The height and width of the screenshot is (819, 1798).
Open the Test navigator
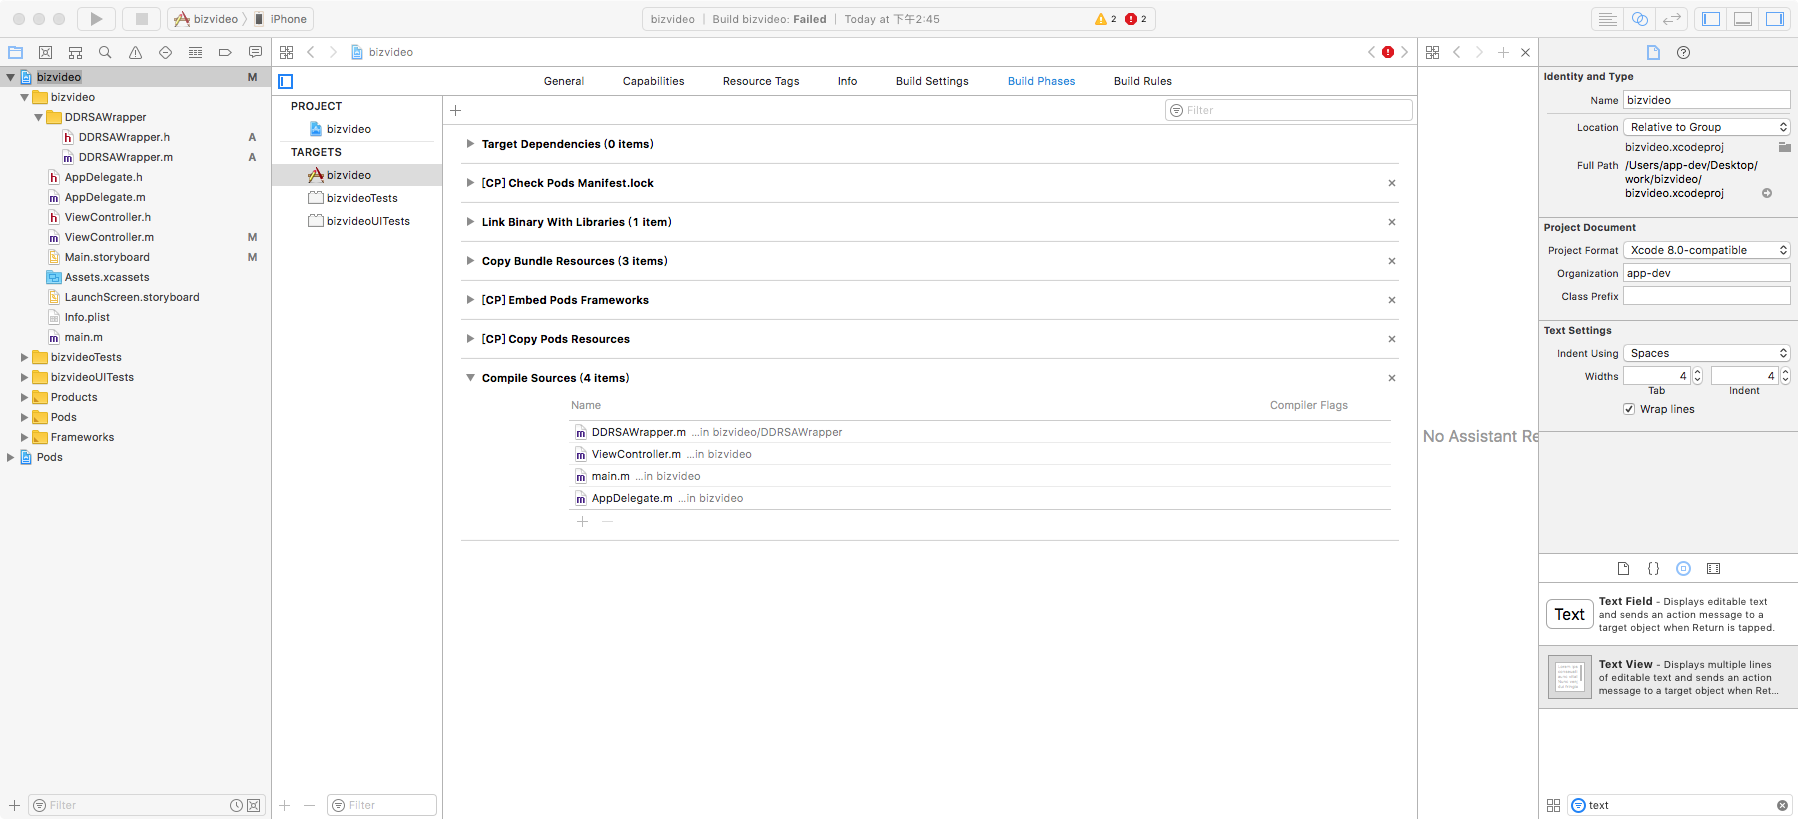coord(165,52)
